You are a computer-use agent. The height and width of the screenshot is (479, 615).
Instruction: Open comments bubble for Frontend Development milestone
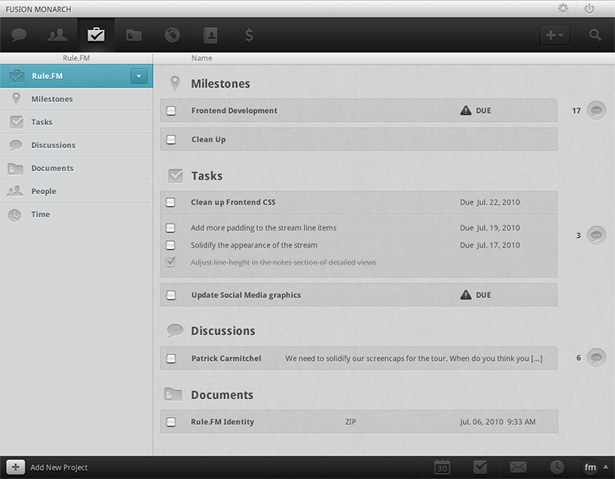click(596, 111)
